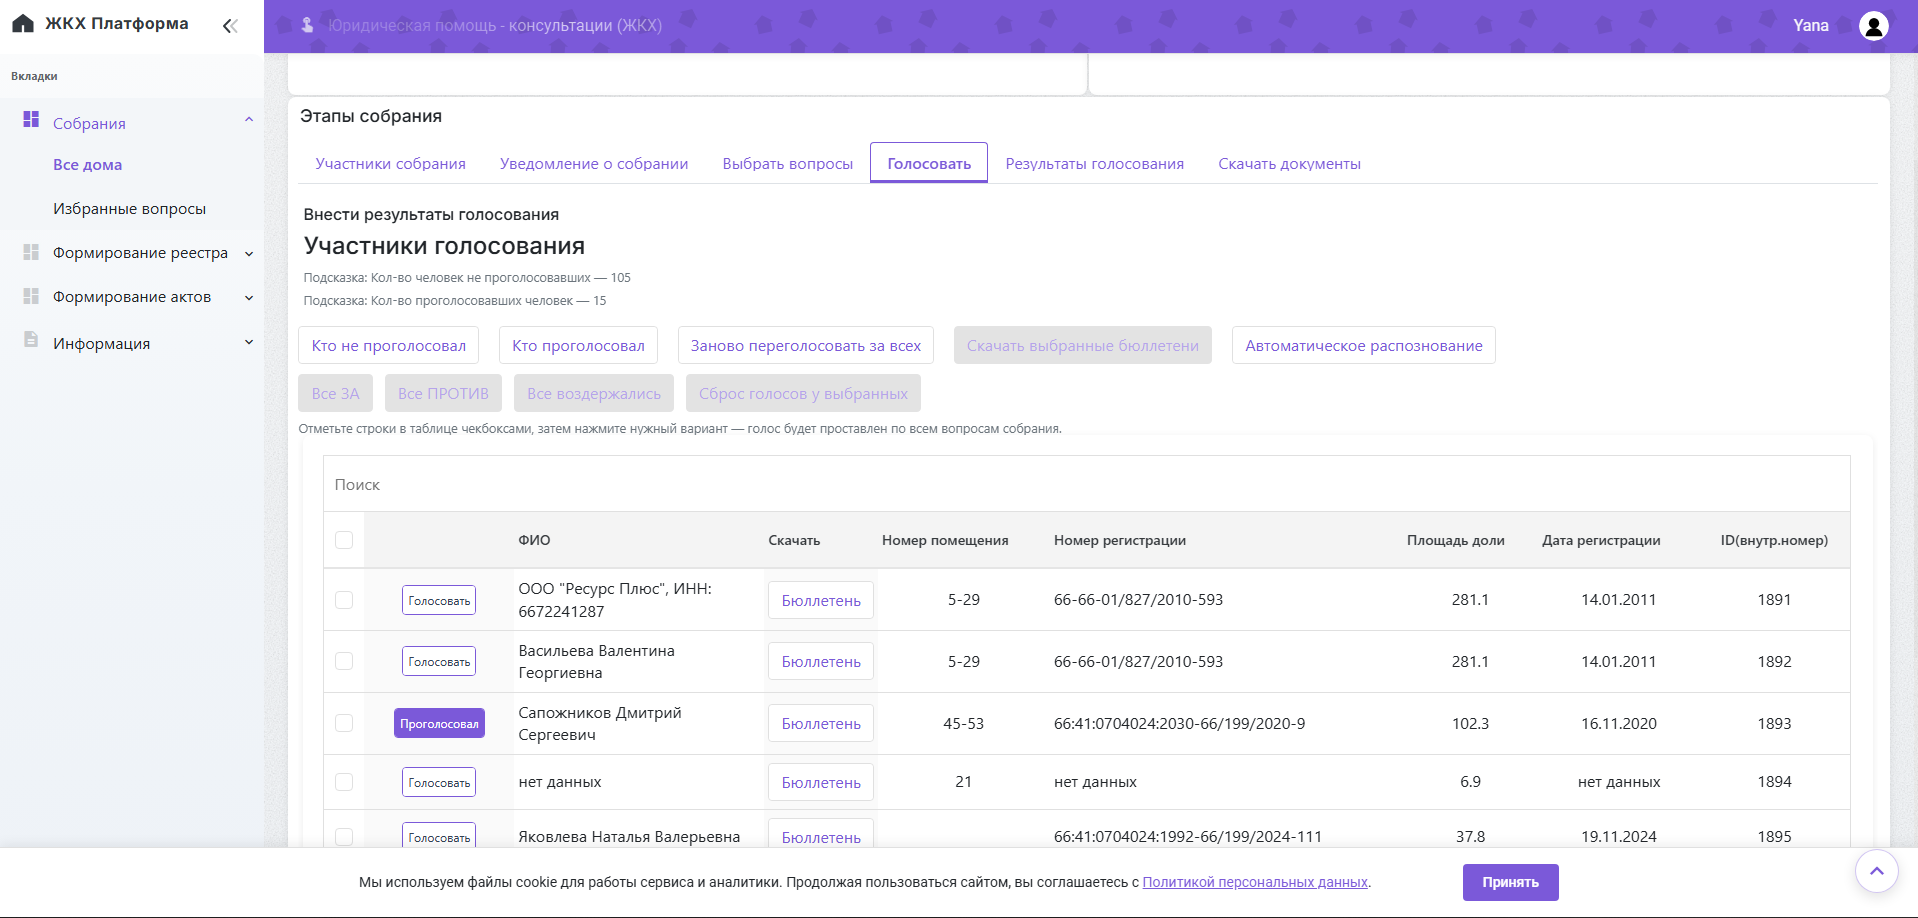Screen dimensions: 1918x918
Task: Click Скачать выбранные бюллетени button
Action: click(1082, 345)
